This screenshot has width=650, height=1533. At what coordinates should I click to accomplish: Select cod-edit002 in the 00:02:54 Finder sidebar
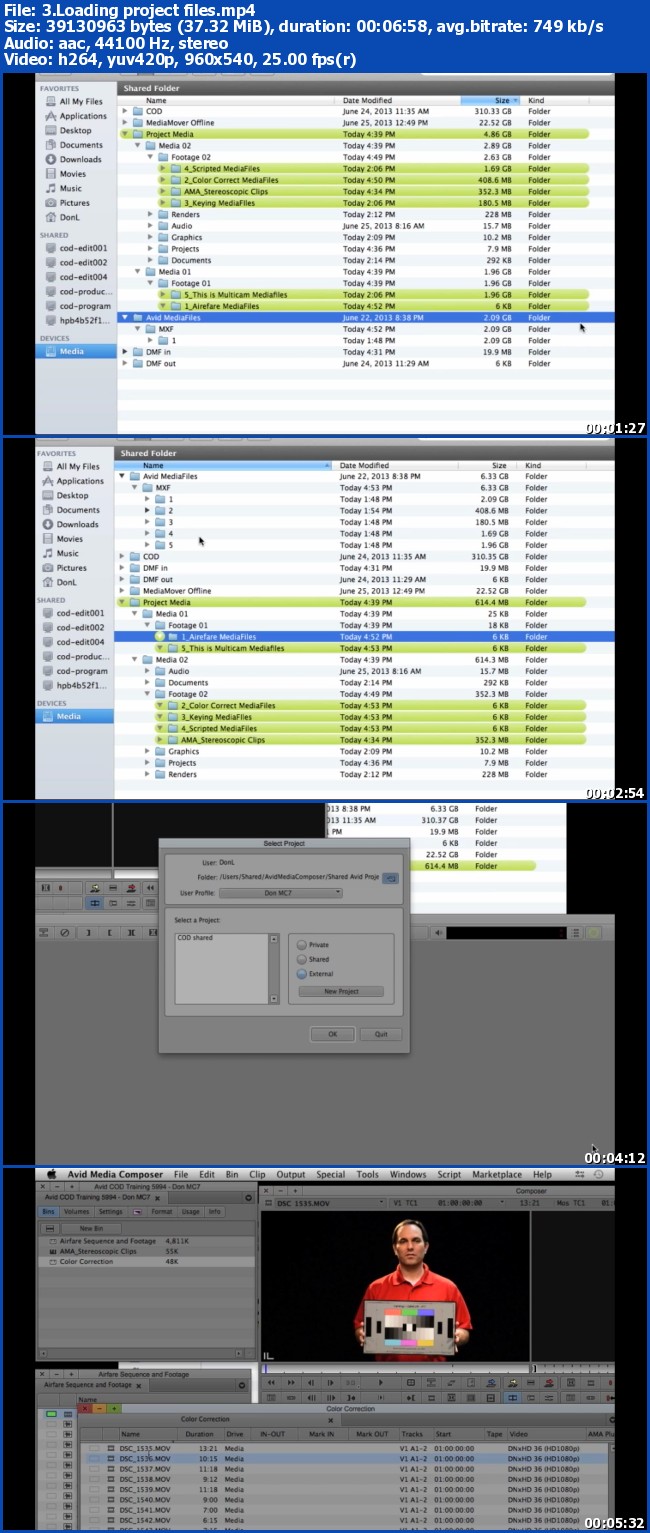(x=74, y=628)
